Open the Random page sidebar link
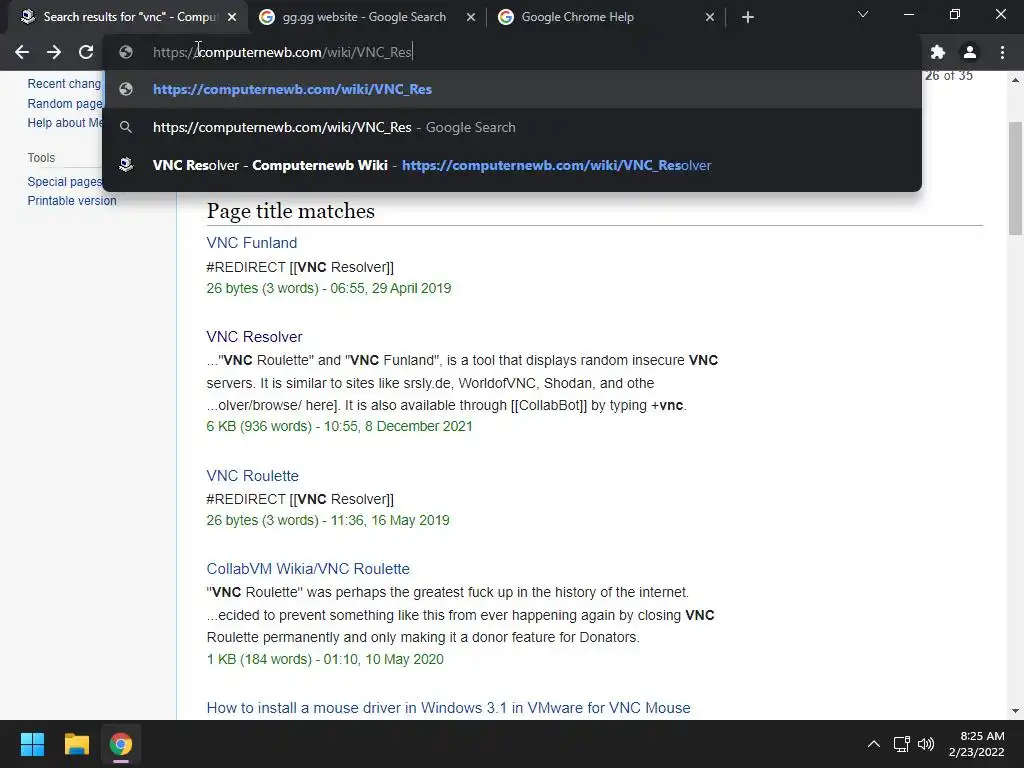Image resolution: width=1024 pixels, height=768 pixels. (x=65, y=103)
